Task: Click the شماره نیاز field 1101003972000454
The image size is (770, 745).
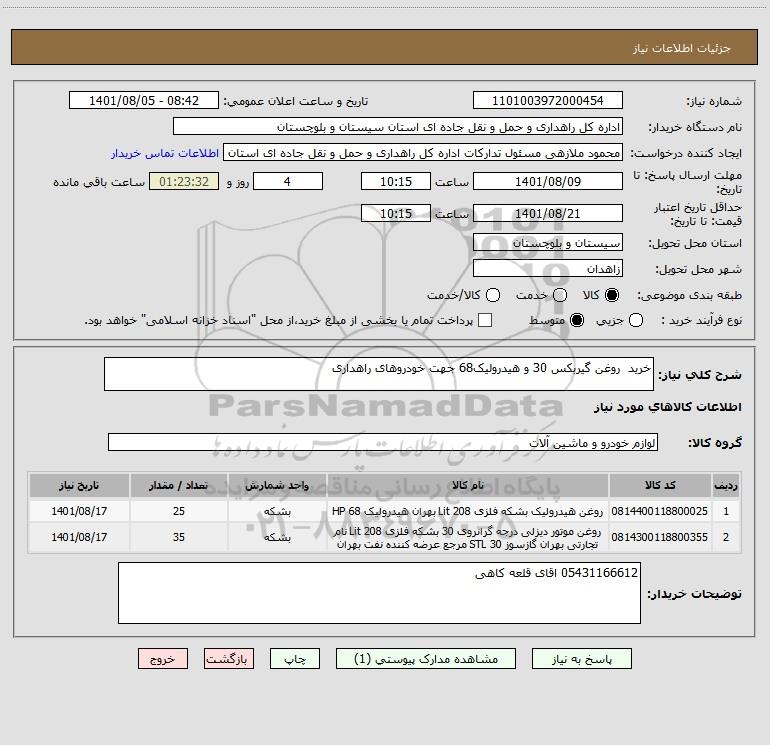Action: 548,101
